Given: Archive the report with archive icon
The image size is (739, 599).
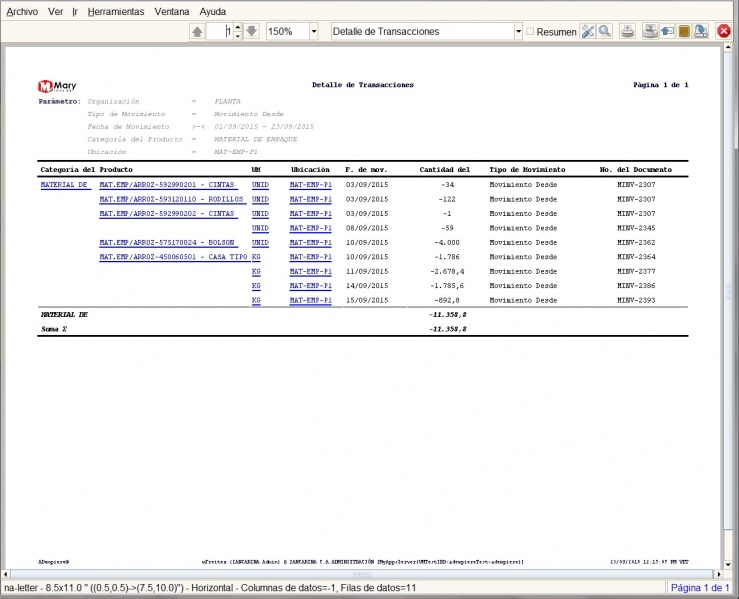Looking at the screenshot, I should [x=684, y=32].
